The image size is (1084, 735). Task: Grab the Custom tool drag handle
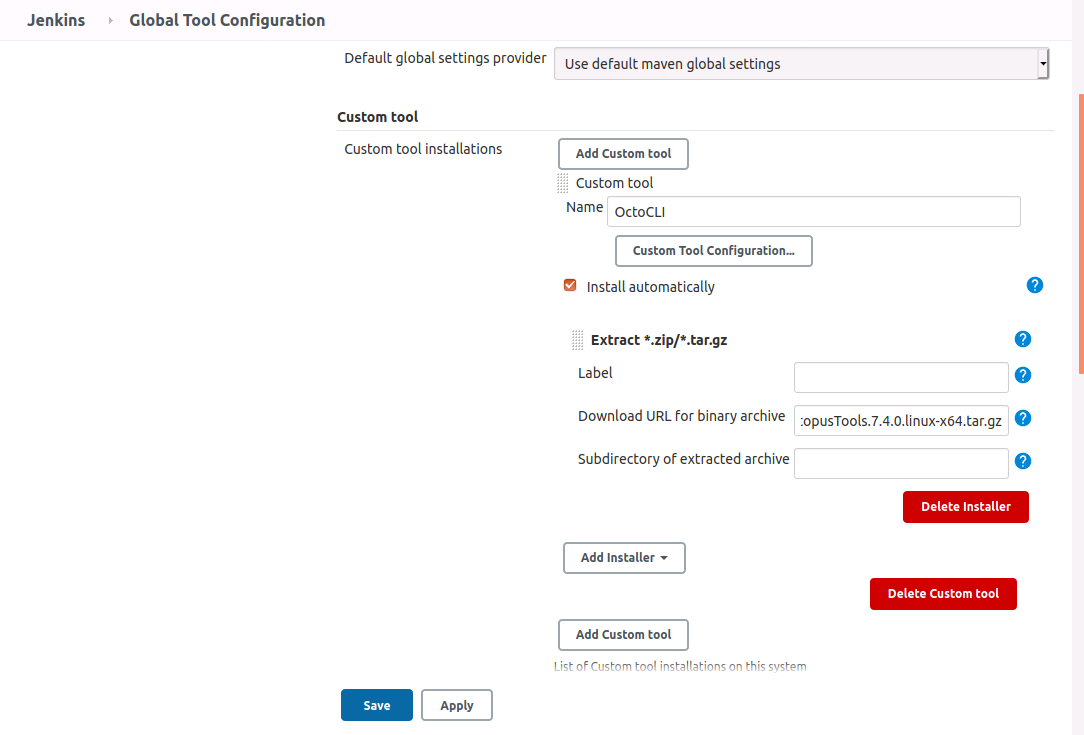[562, 183]
